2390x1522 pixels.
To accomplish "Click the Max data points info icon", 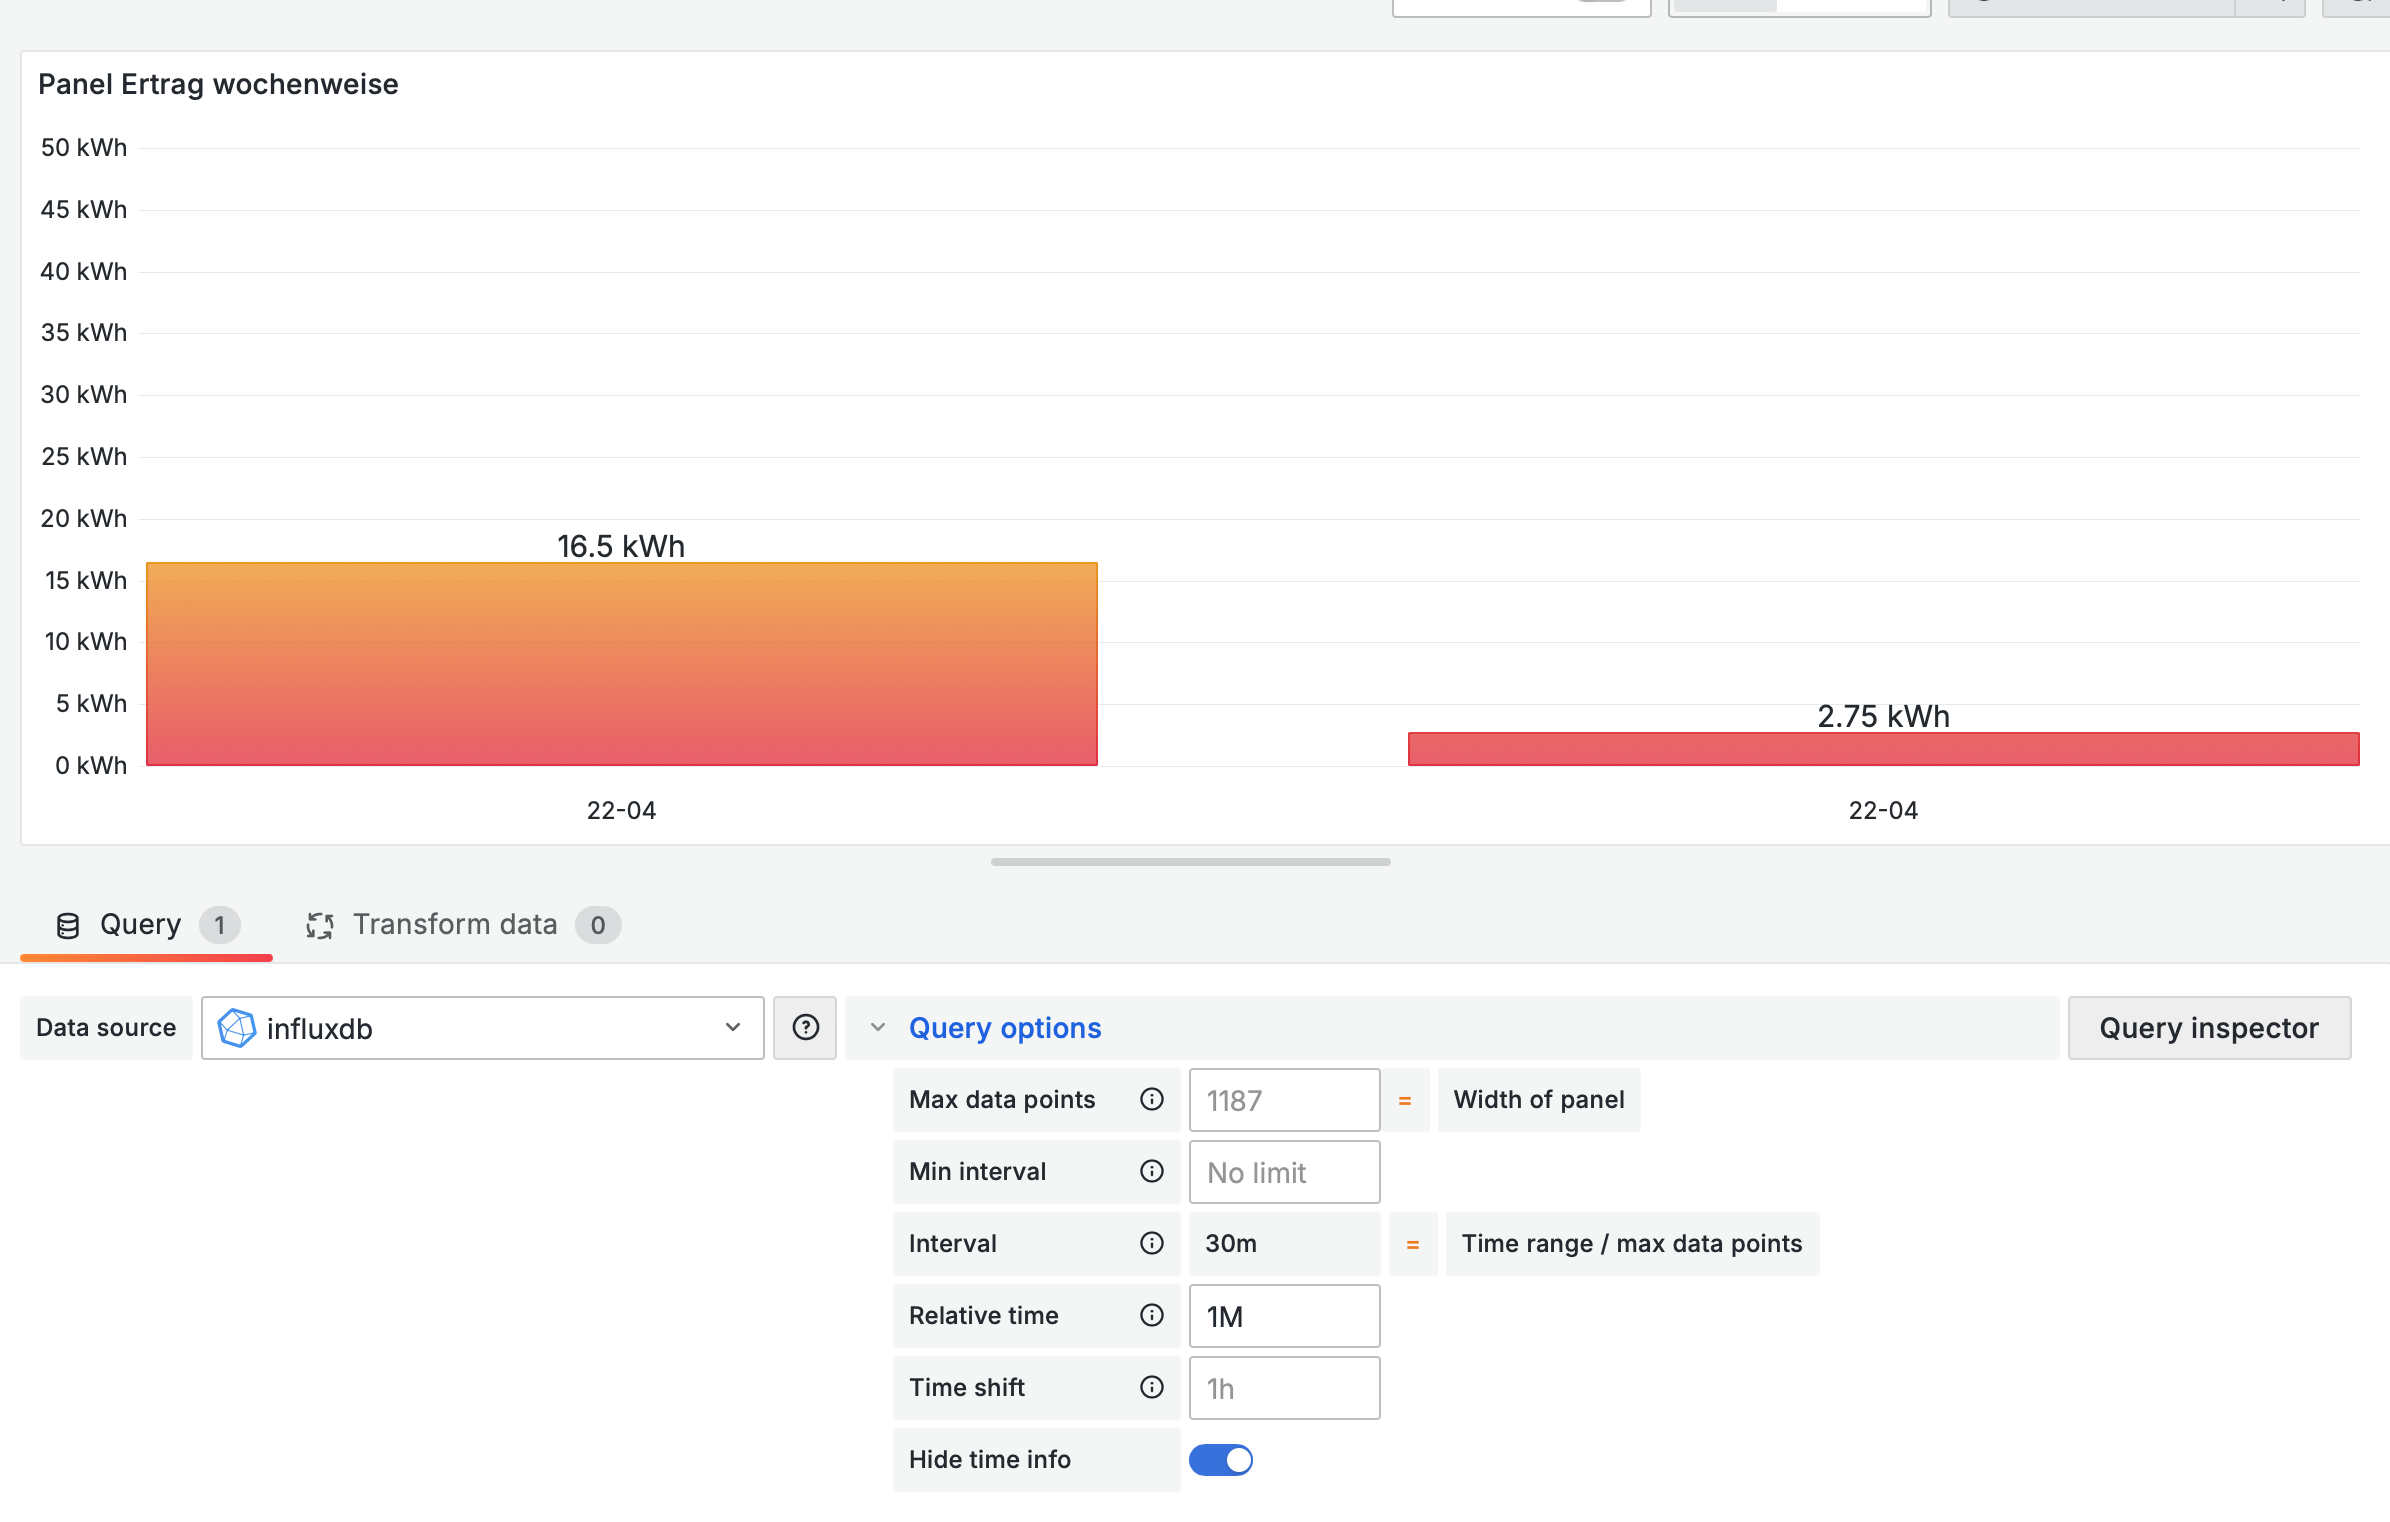I will 1152,1099.
